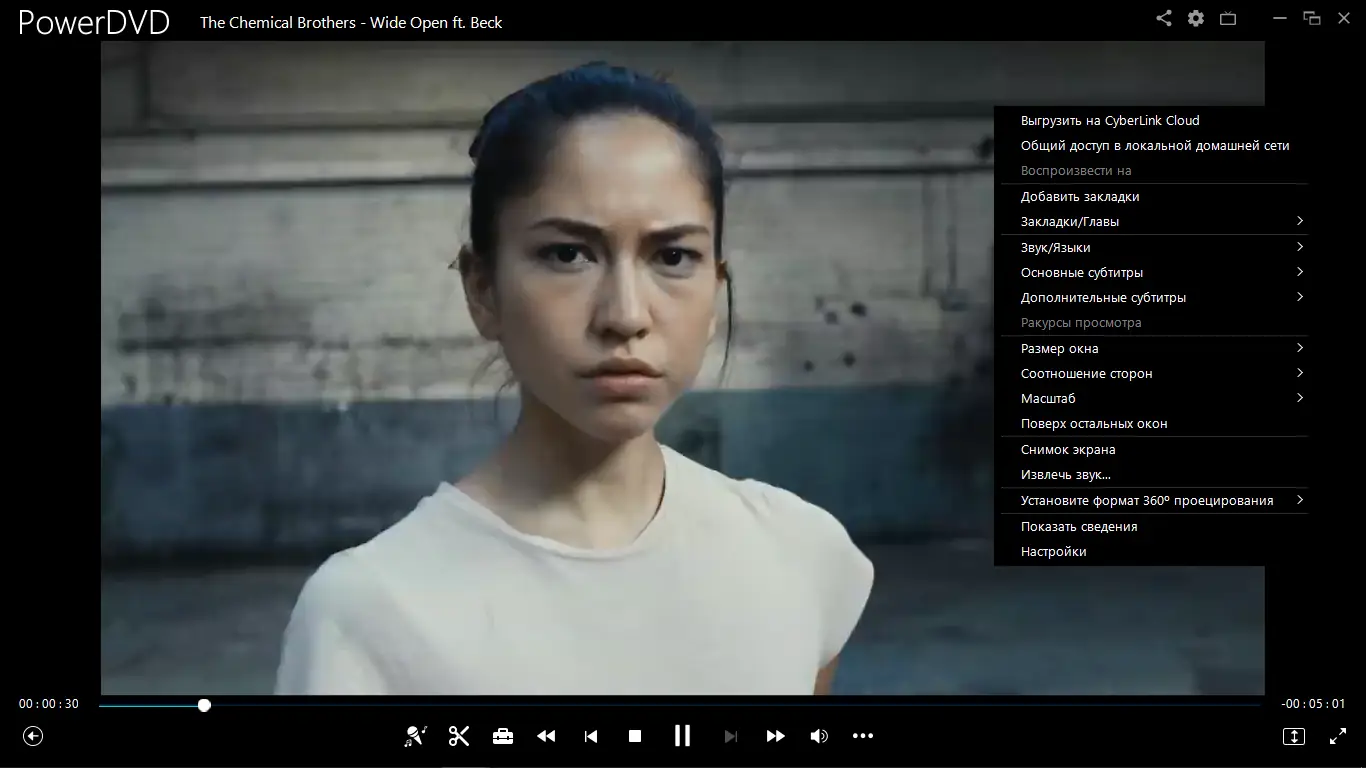Select 'Добавить закладки' from the menu
The width and height of the screenshot is (1366, 768).
pyautogui.click(x=1151, y=196)
